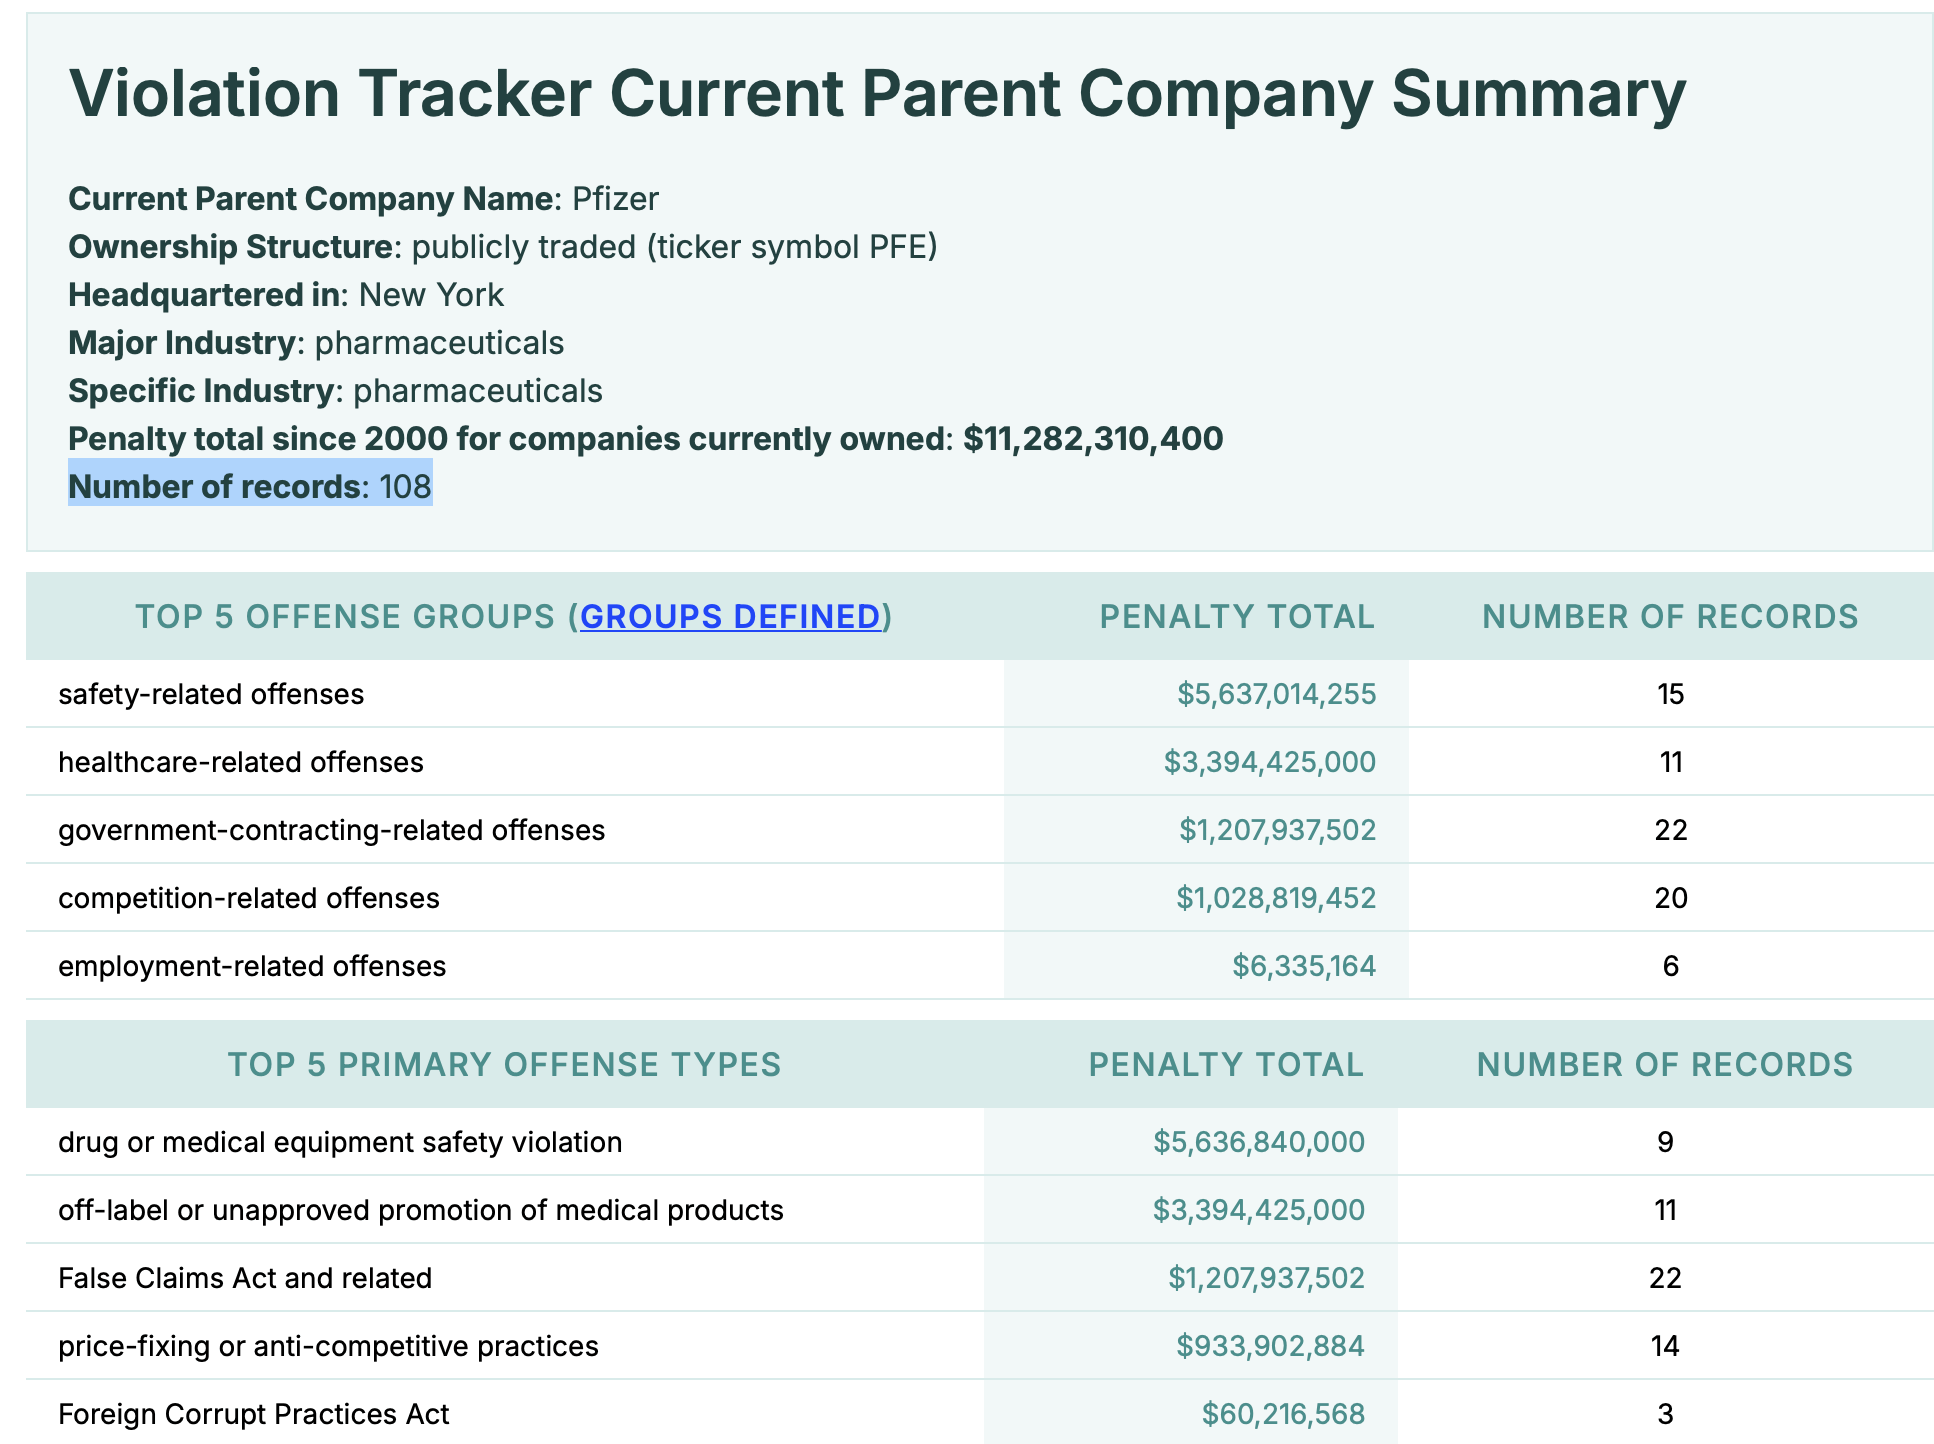Click the Violation Tracker Current Parent Company Summary title

(877, 93)
